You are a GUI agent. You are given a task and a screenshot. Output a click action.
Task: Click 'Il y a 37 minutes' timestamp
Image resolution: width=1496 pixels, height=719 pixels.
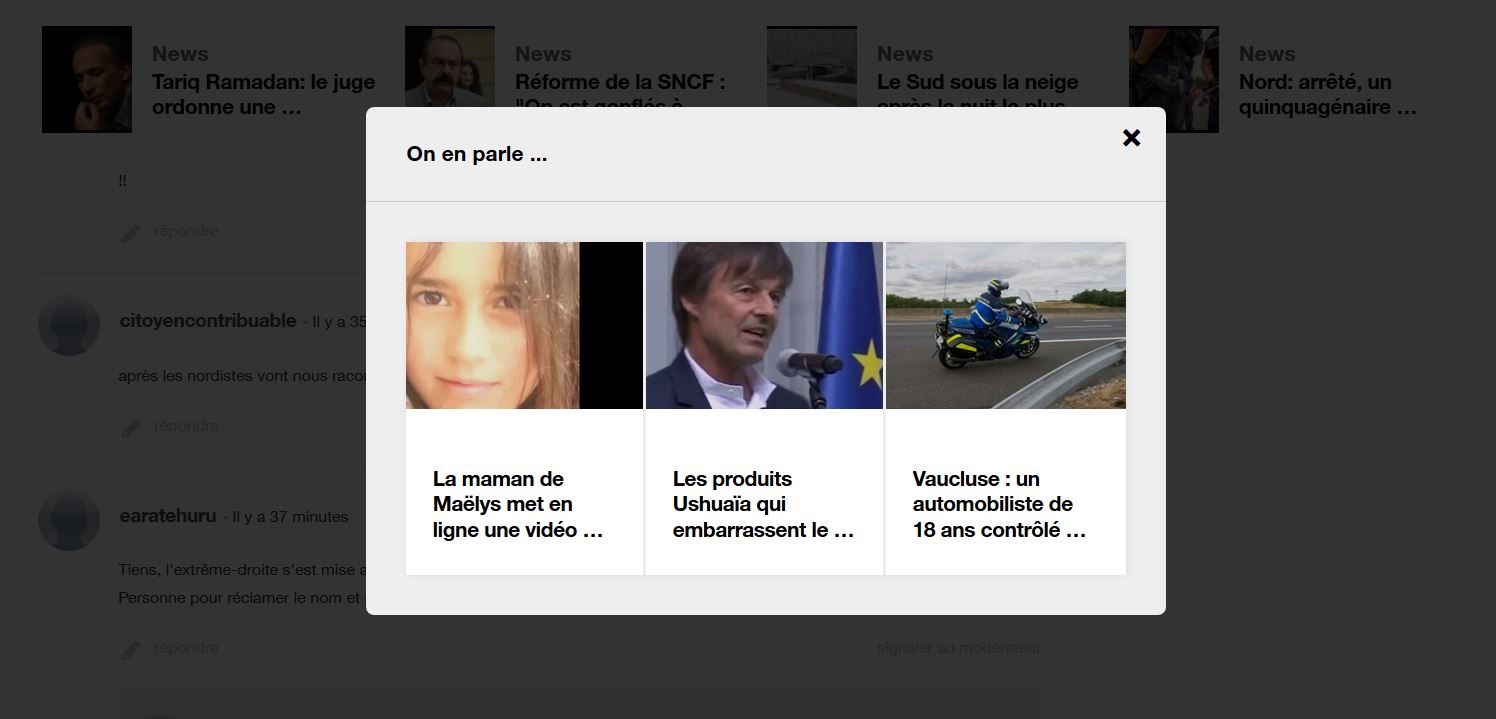pos(291,517)
